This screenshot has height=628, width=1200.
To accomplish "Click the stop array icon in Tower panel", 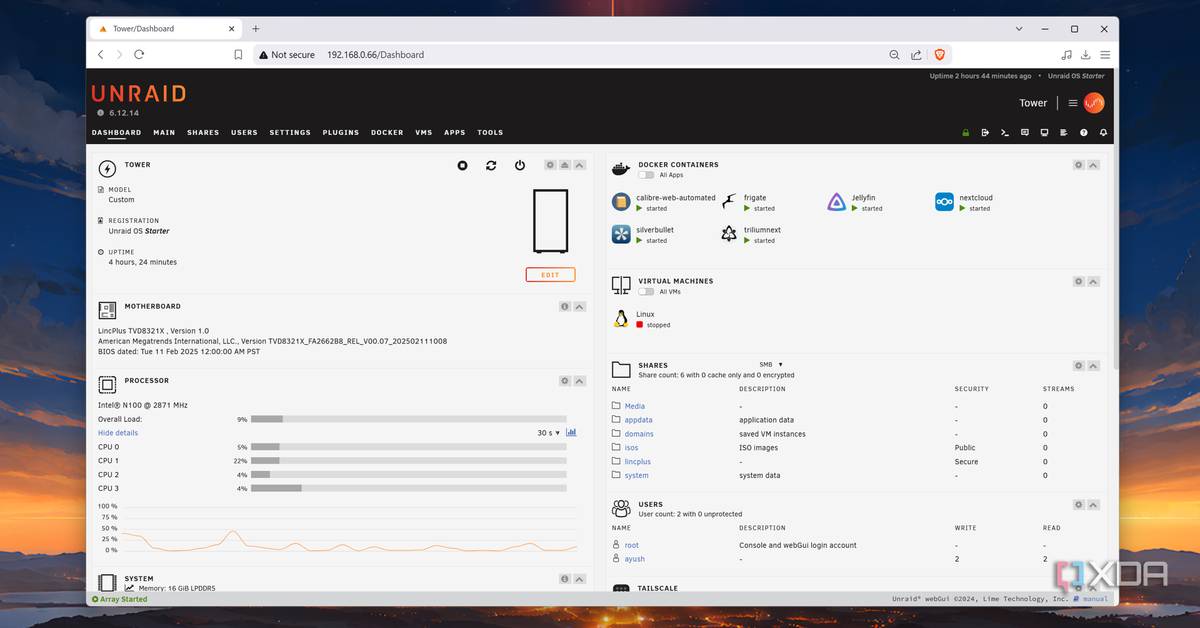I will [x=462, y=165].
